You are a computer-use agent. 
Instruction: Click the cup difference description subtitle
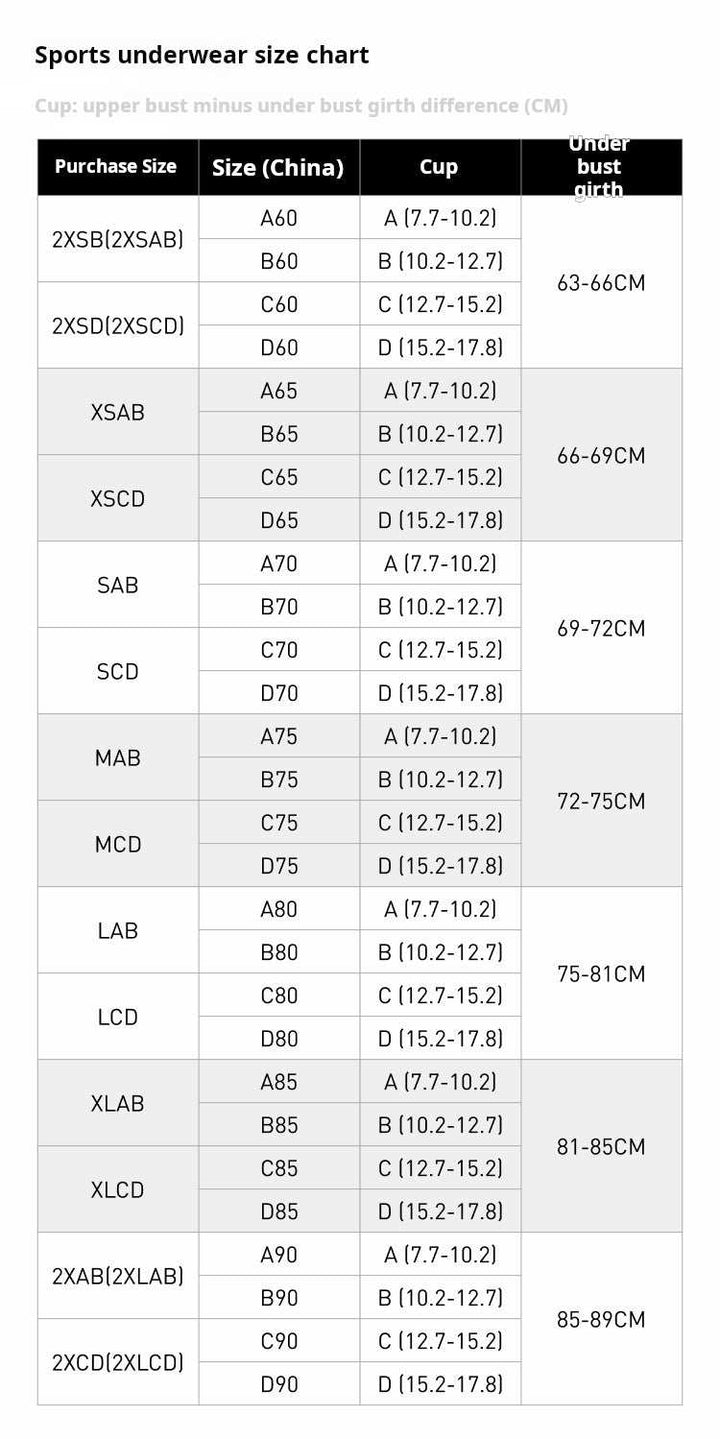click(x=301, y=106)
